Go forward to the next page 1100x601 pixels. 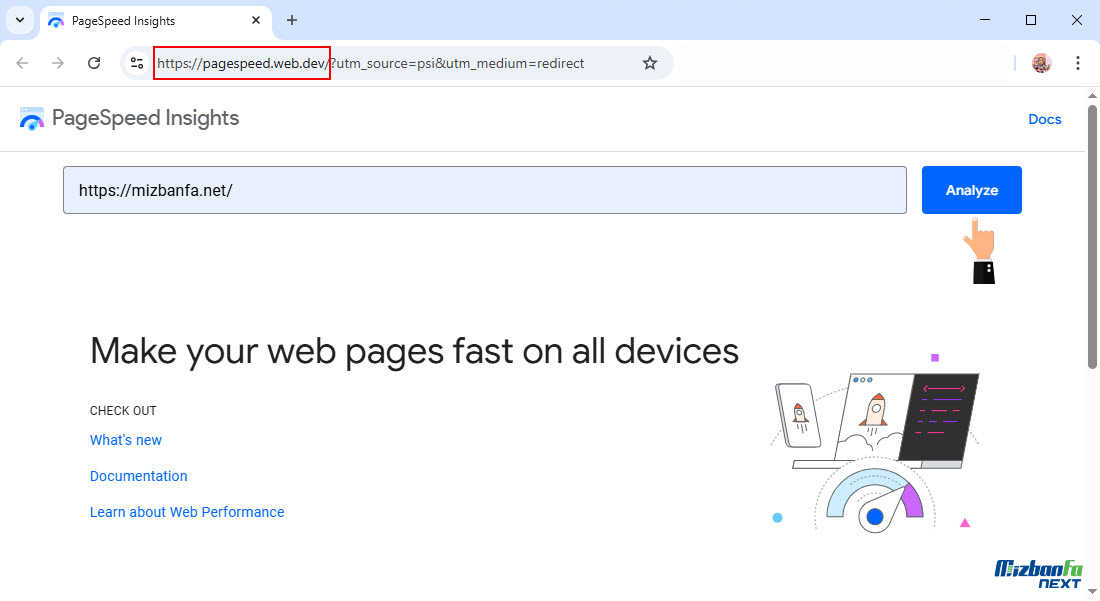58,63
